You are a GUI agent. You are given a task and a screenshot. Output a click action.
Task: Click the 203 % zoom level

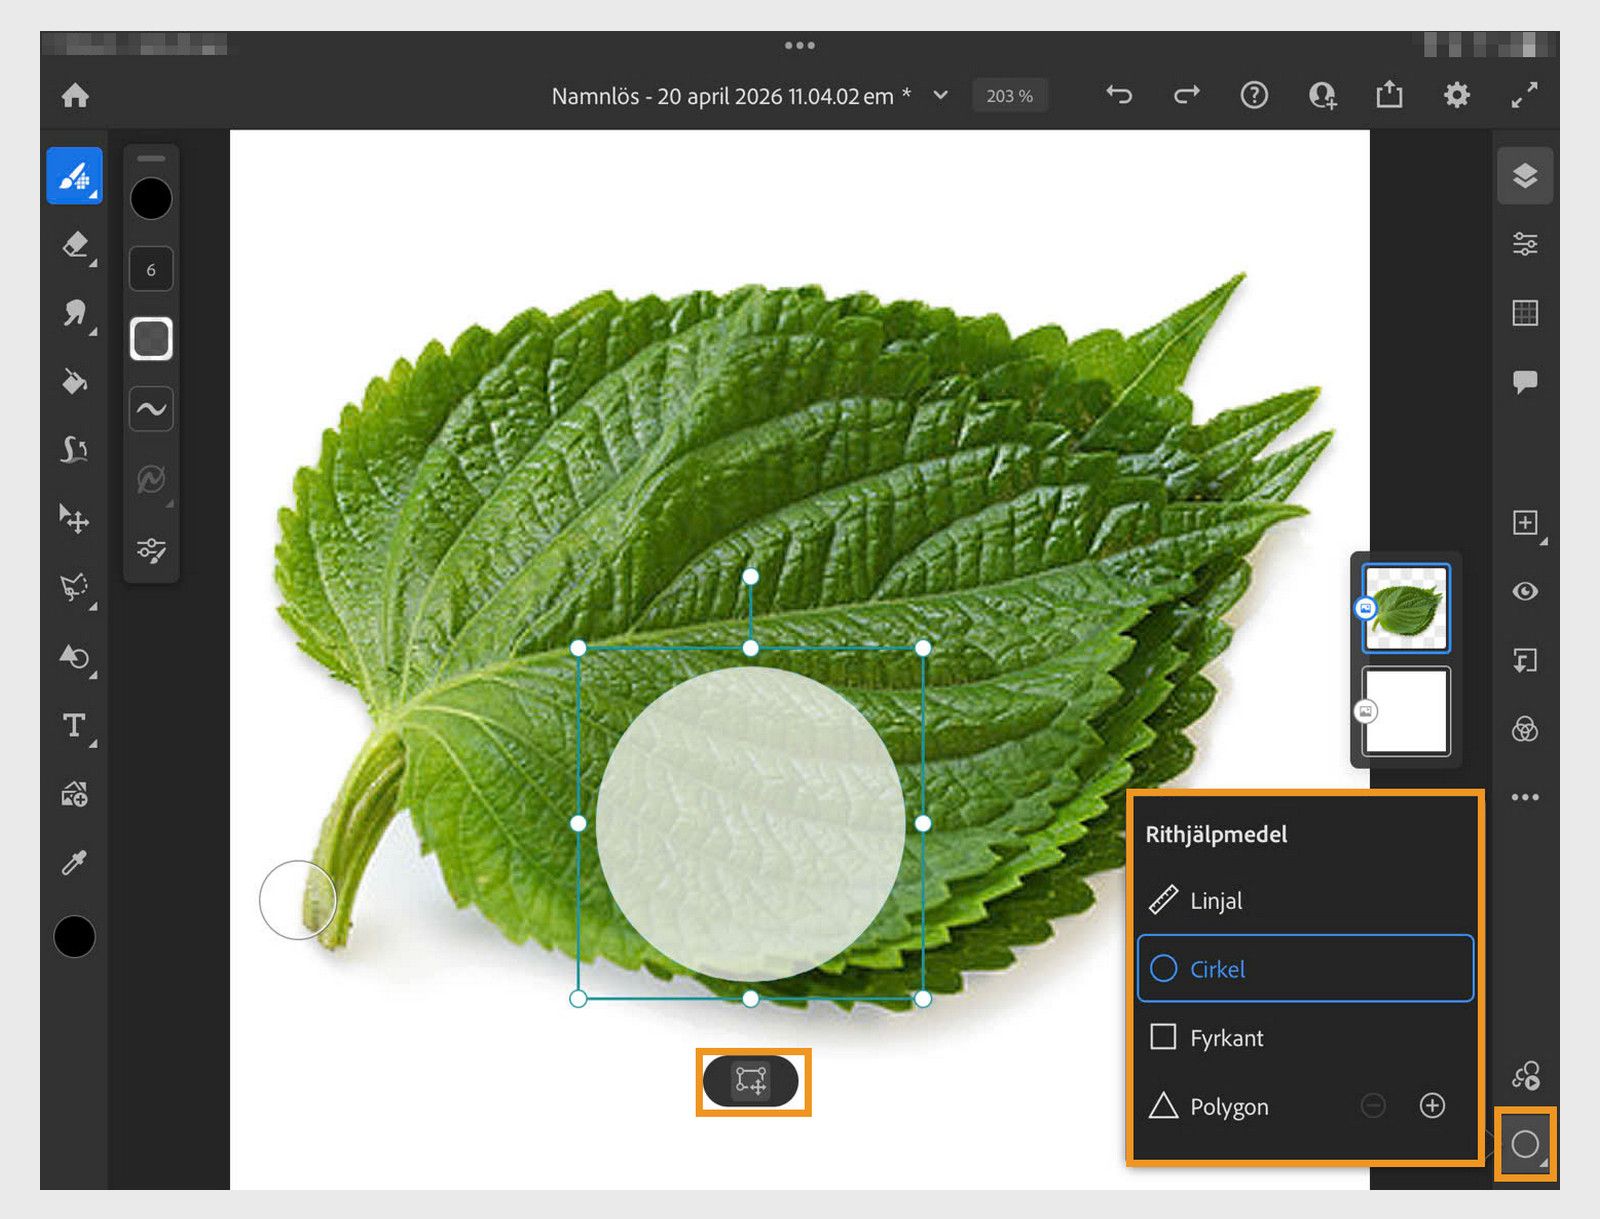pos(1010,96)
